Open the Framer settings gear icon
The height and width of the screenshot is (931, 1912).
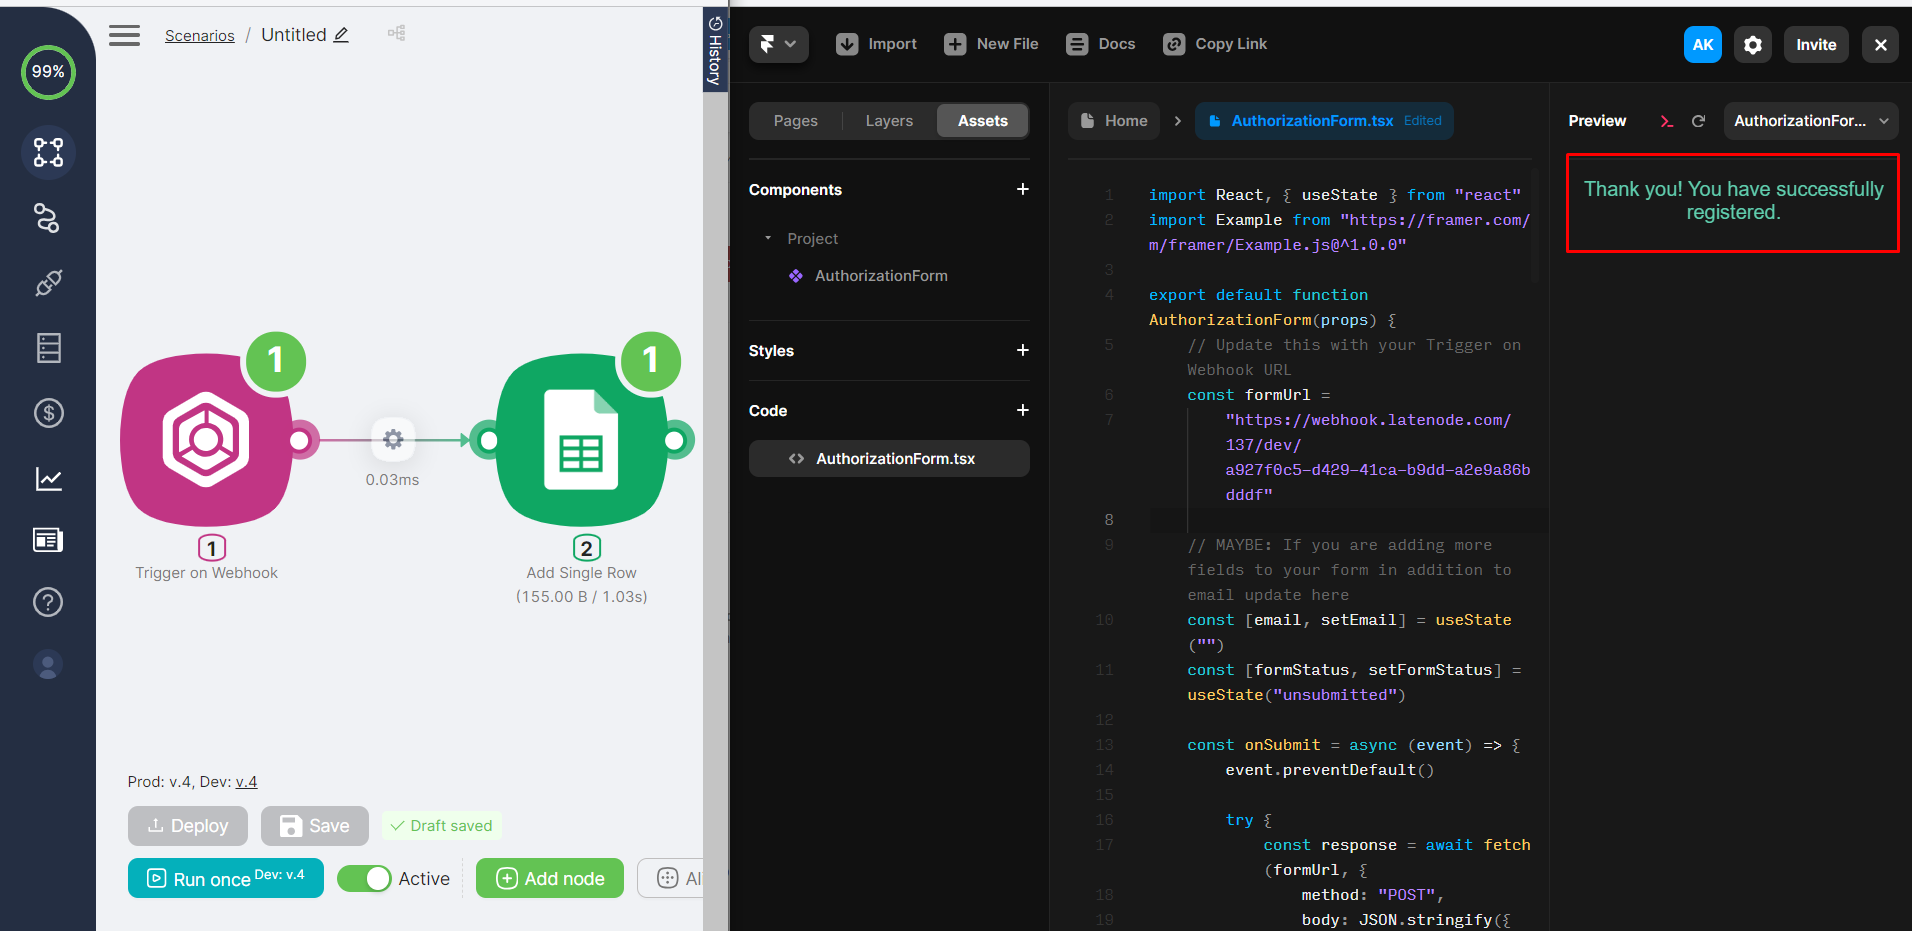[x=1752, y=45]
